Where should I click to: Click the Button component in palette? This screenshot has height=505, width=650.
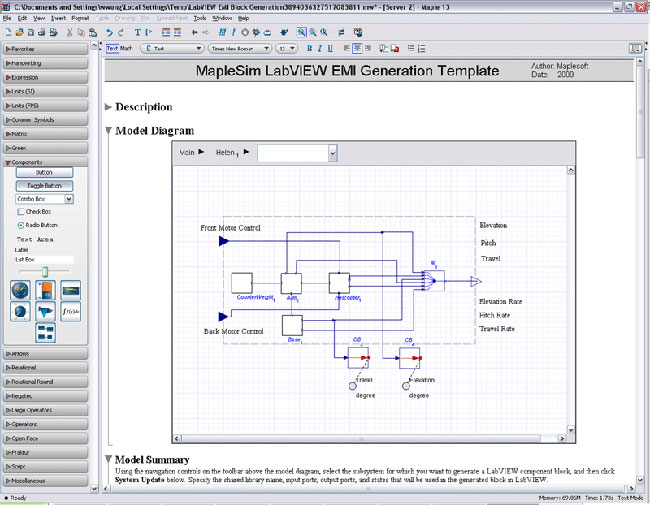pyautogui.click(x=44, y=172)
